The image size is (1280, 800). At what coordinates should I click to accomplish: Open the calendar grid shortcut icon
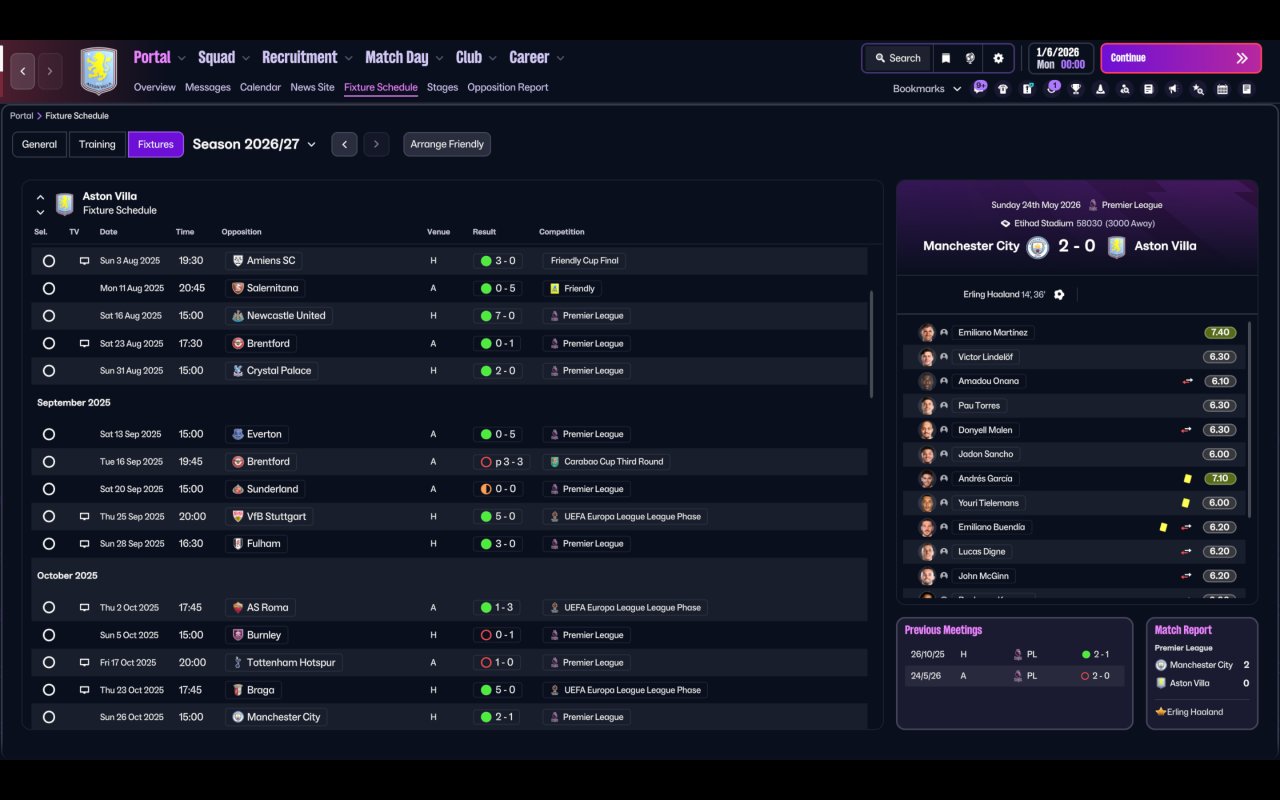click(1222, 89)
